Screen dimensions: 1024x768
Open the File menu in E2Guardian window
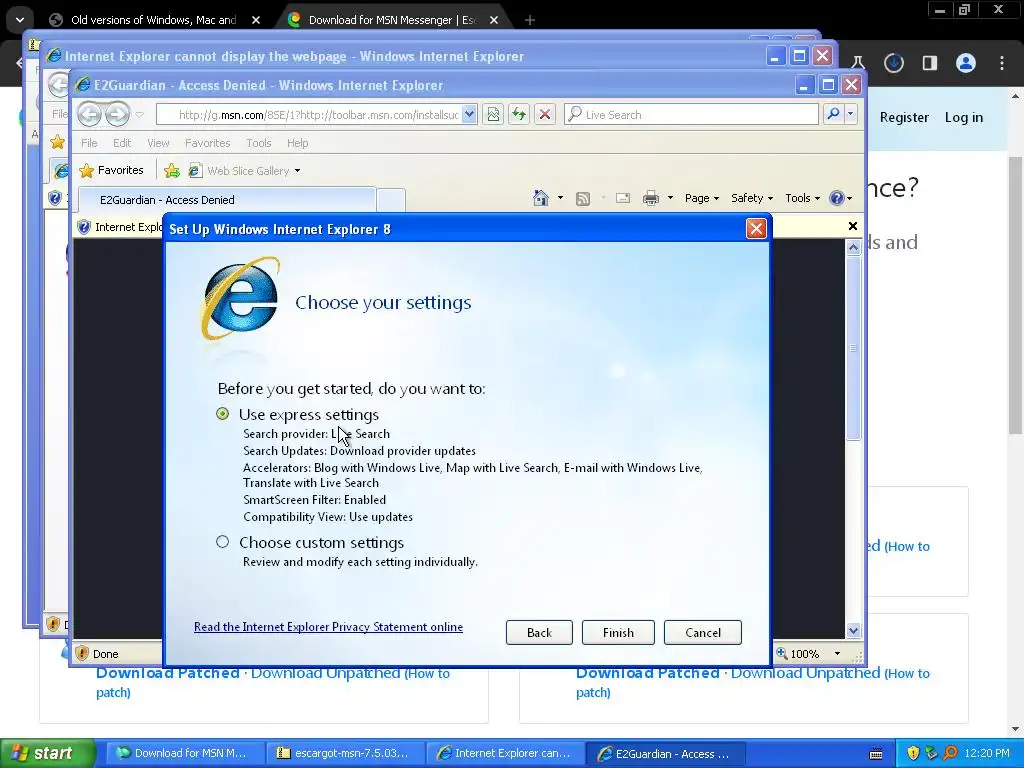pos(89,143)
